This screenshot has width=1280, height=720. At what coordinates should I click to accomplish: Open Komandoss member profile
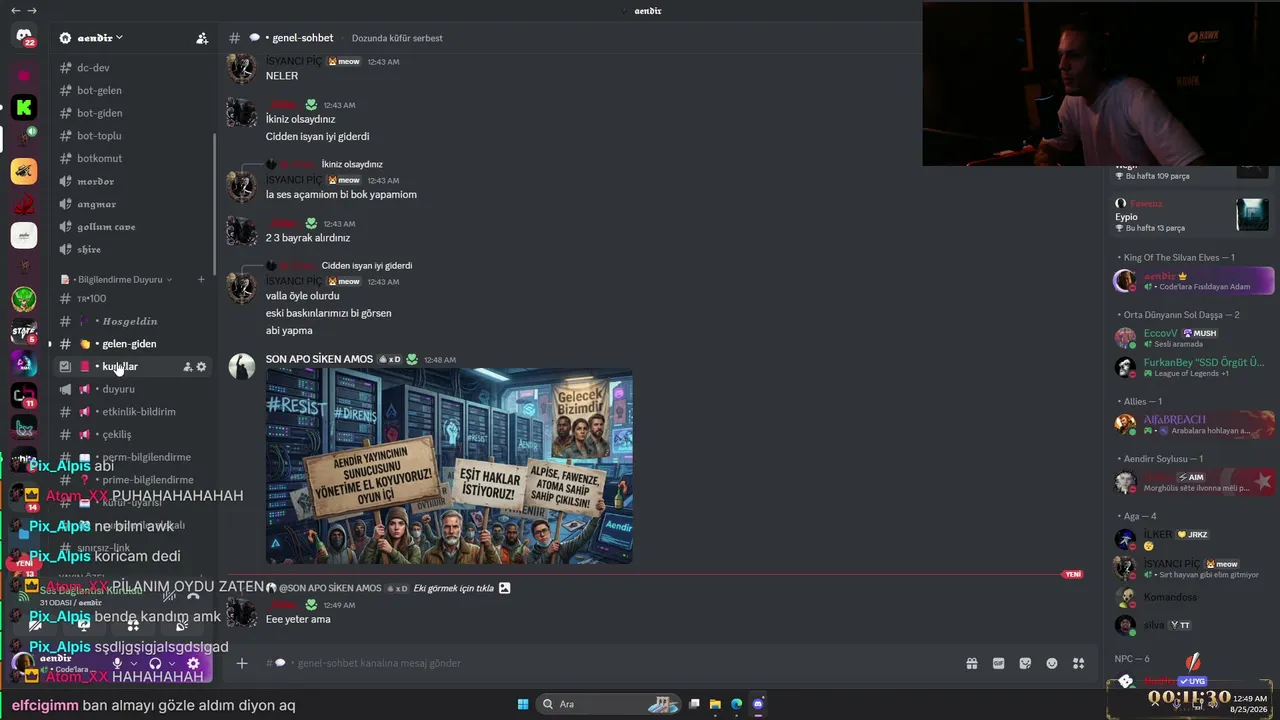1194,597
